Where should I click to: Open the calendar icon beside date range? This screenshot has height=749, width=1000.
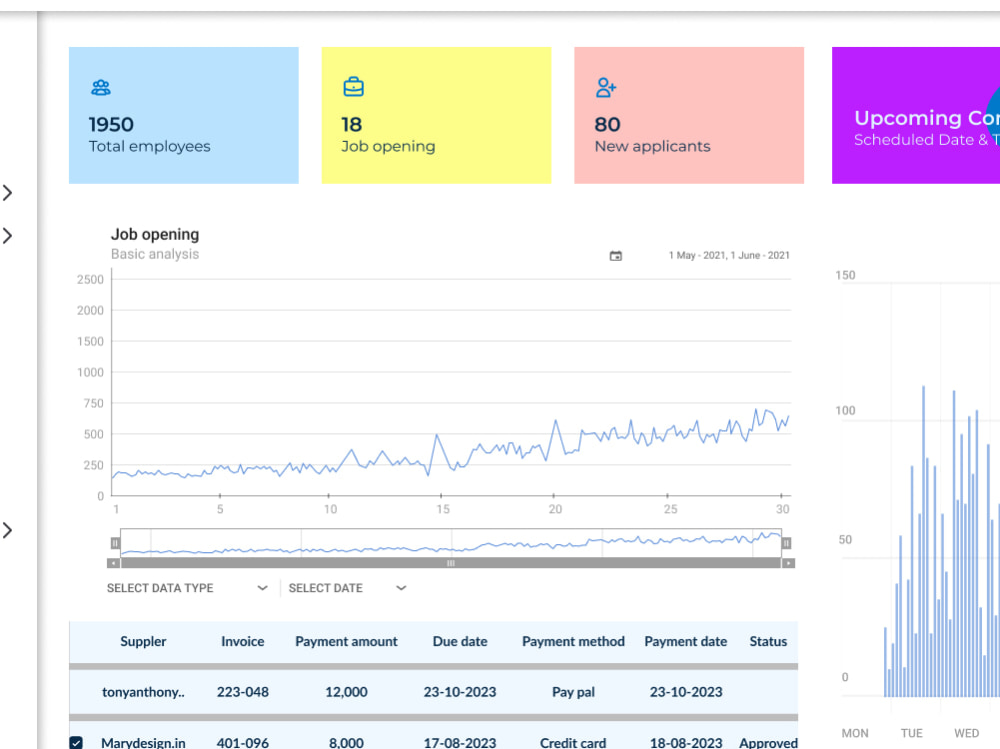[x=615, y=256]
